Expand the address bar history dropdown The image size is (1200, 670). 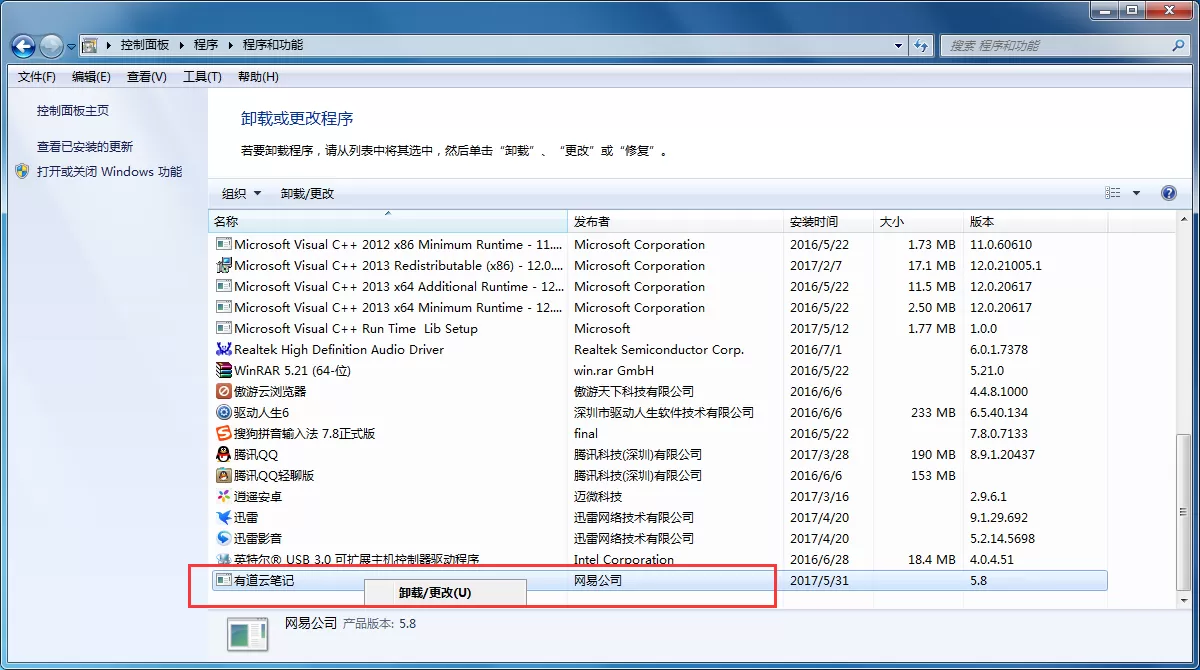pyautogui.click(x=899, y=45)
